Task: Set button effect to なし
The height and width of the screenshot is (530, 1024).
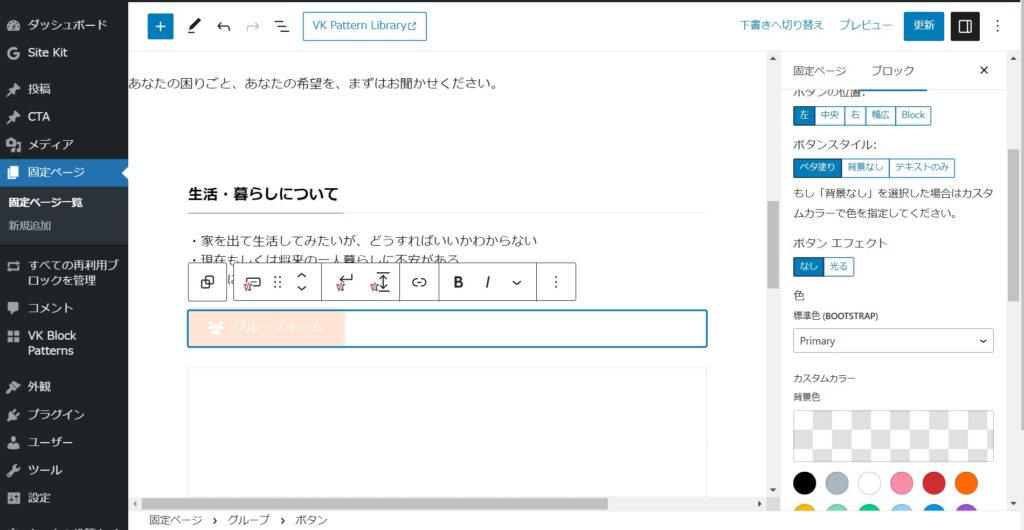Action: 808,266
